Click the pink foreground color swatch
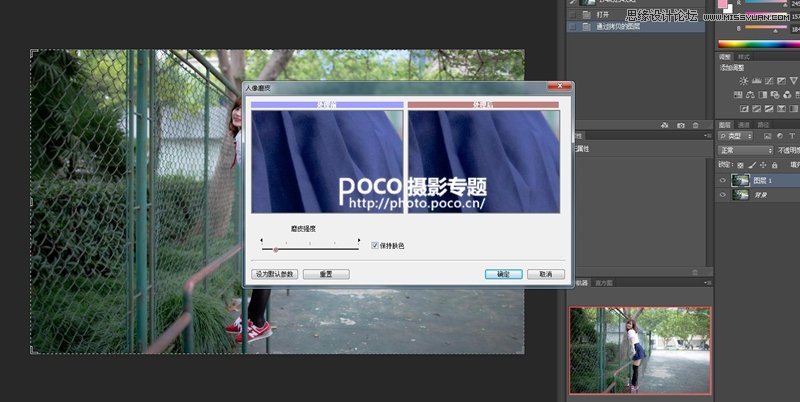The width and height of the screenshot is (800, 402). tap(722, 4)
